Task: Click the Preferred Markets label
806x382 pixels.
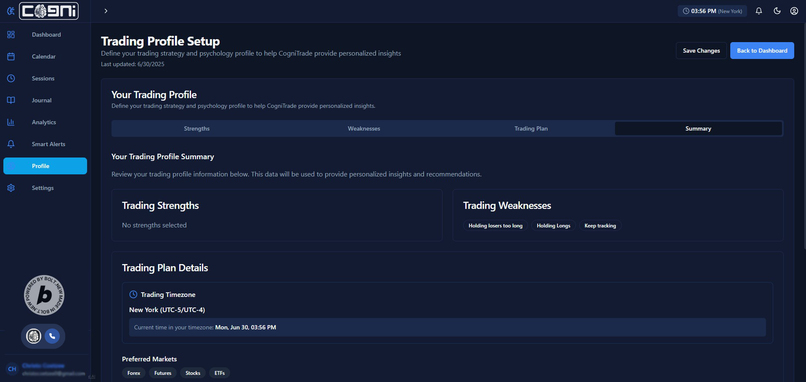Action: pos(150,359)
